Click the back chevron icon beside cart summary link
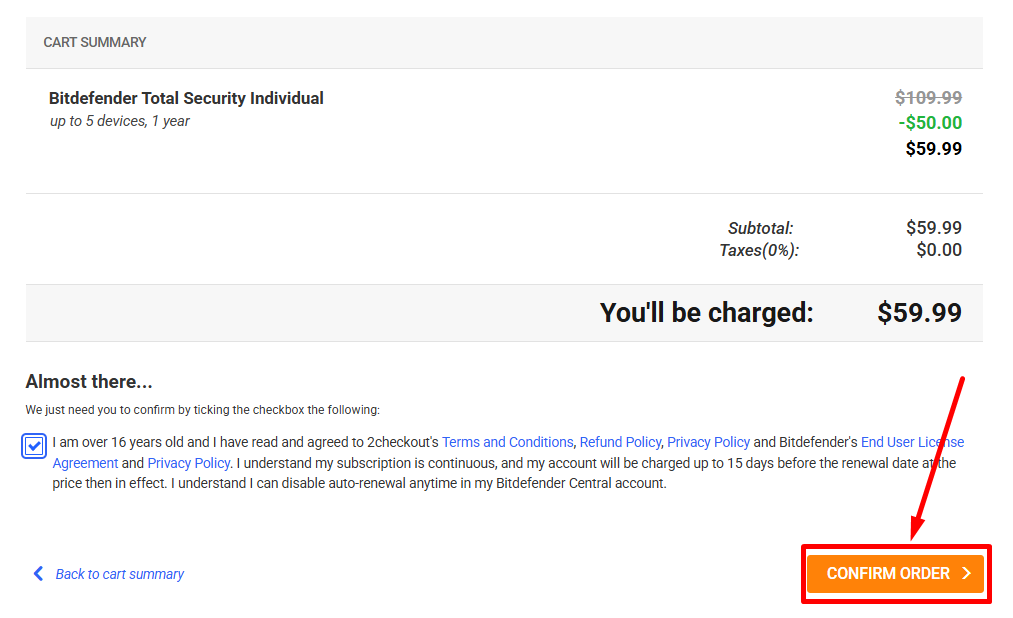The image size is (1013, 618). click(38, 573)
